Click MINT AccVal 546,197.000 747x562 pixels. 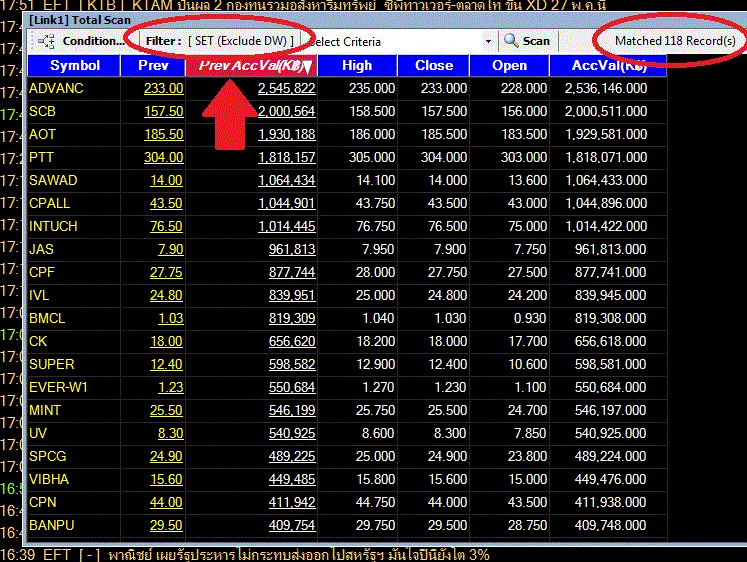610,410
